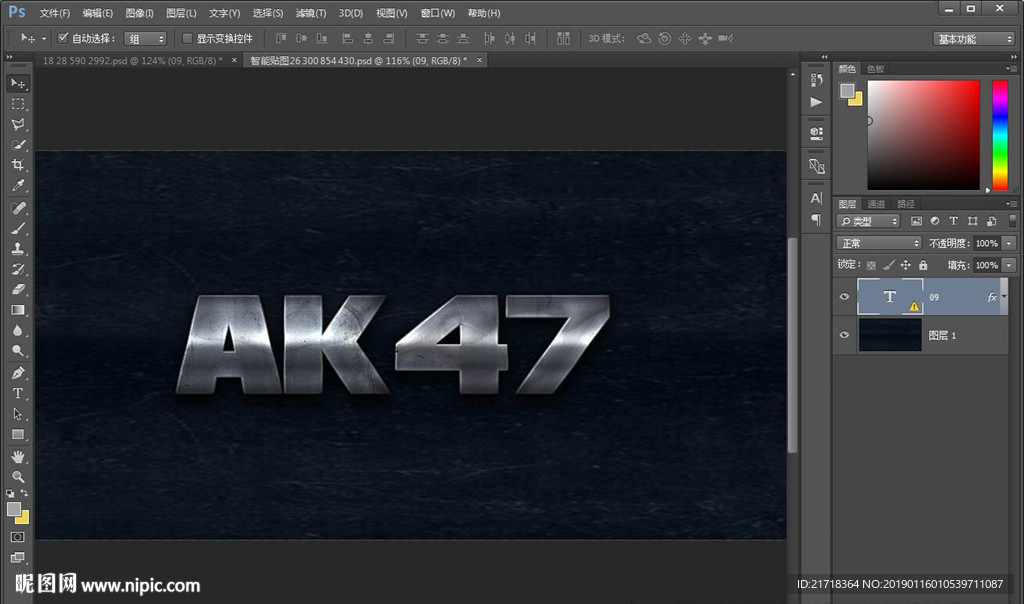Open the Auto-Select 组 dropdown
Viewport: 1024px width, 604px height.
(x=146, y=39)
